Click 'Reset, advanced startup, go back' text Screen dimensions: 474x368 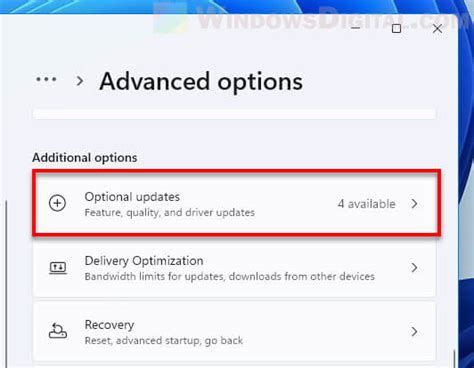point(164,341)
